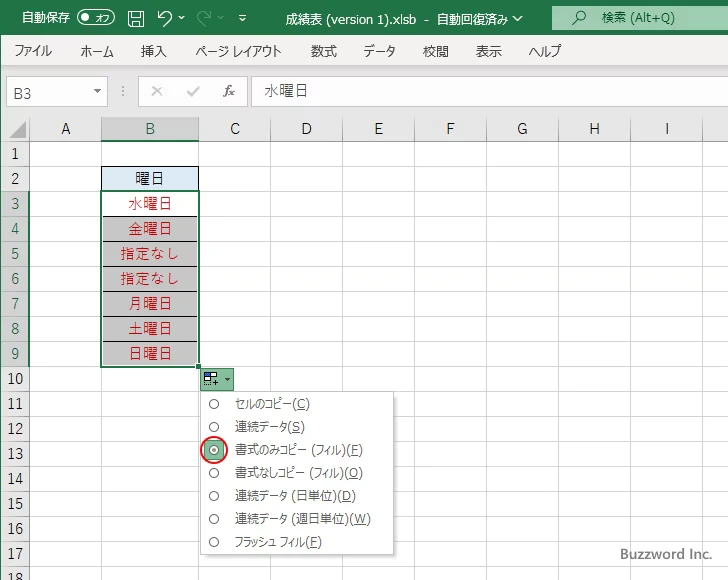The image size is (728, 580).
Task: Open the ファイル menu tab
Action: pyautogui.click(x=33, y=51)
